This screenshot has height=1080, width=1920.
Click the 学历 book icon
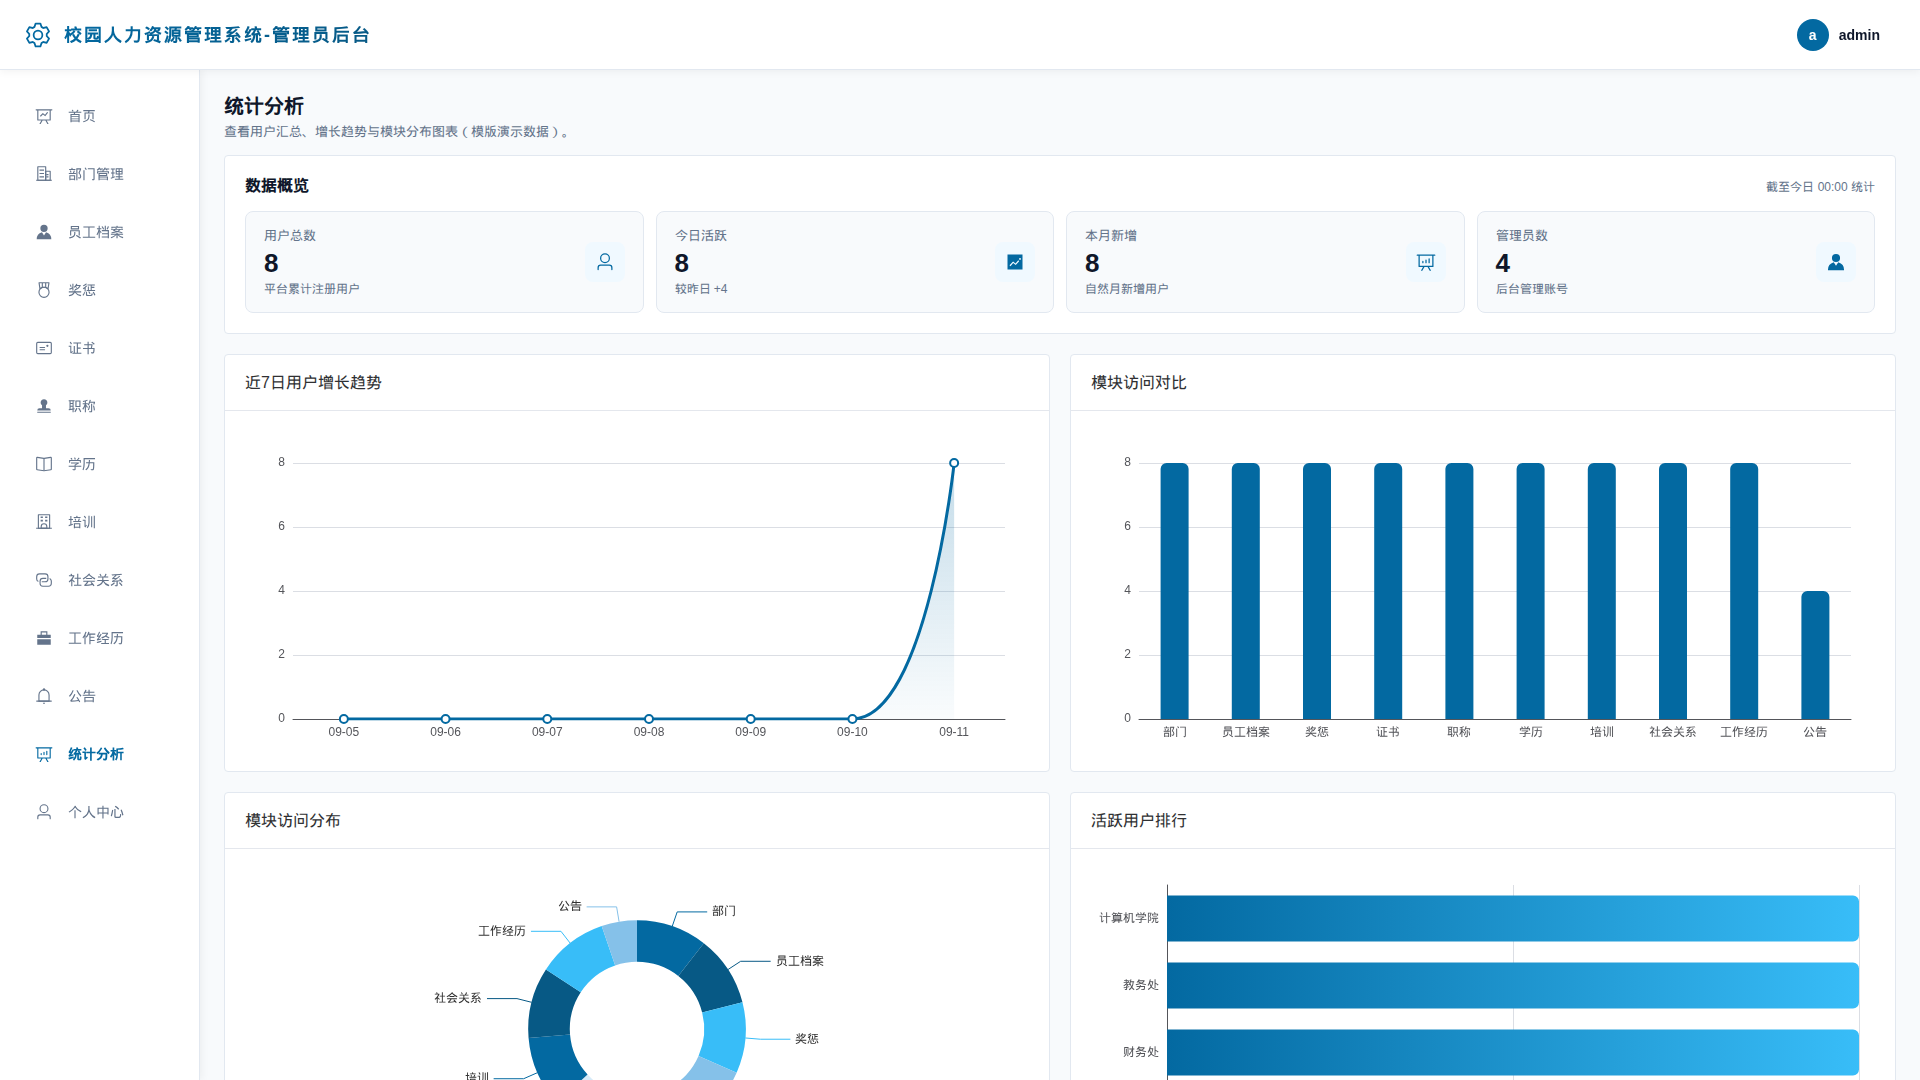(x=44, y=464)
